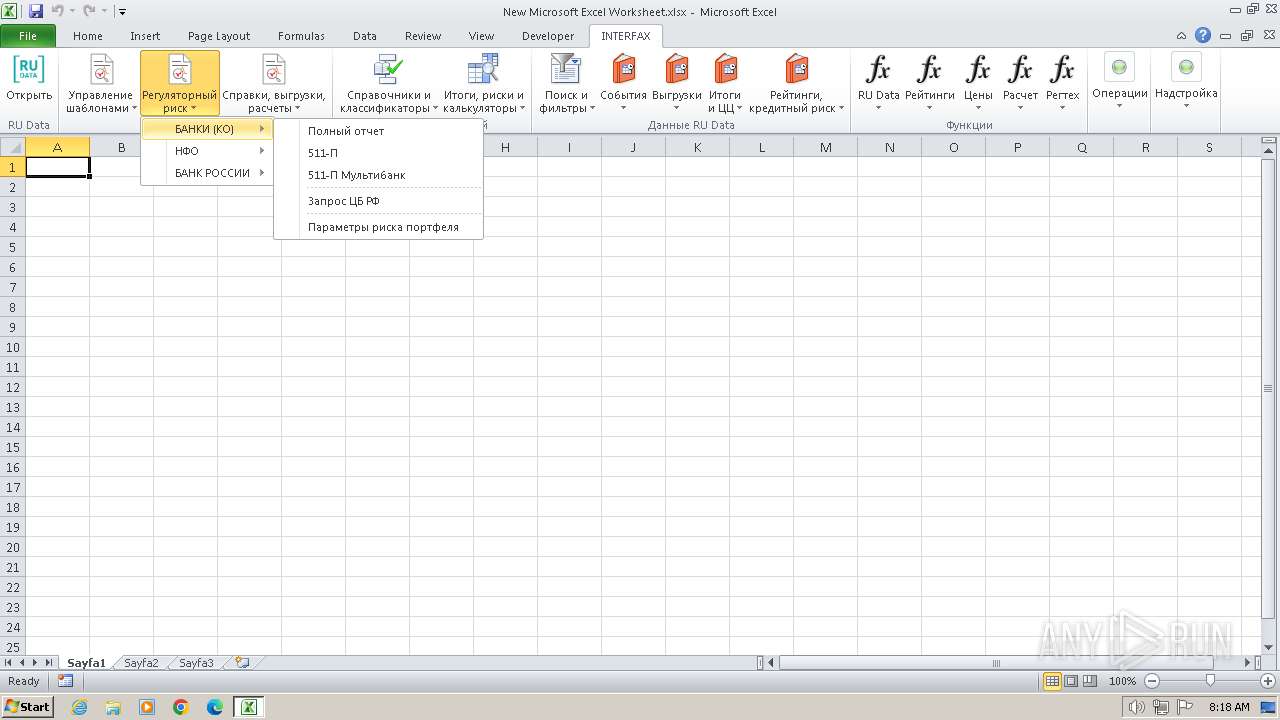Switch to Page Layout view button
Viewport: 1280px width, 720px height.
(1071, 681)
